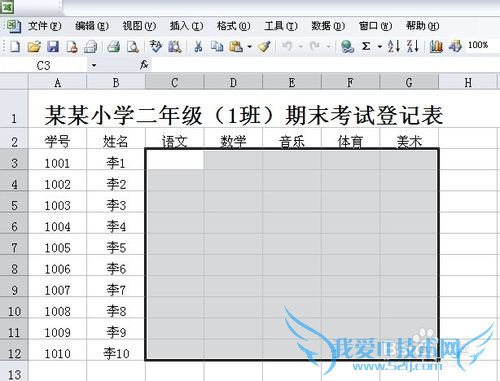This screenshot has height=381, width=500.
Task: Click the fx Insert Function icon
Action: click(144, 65)
